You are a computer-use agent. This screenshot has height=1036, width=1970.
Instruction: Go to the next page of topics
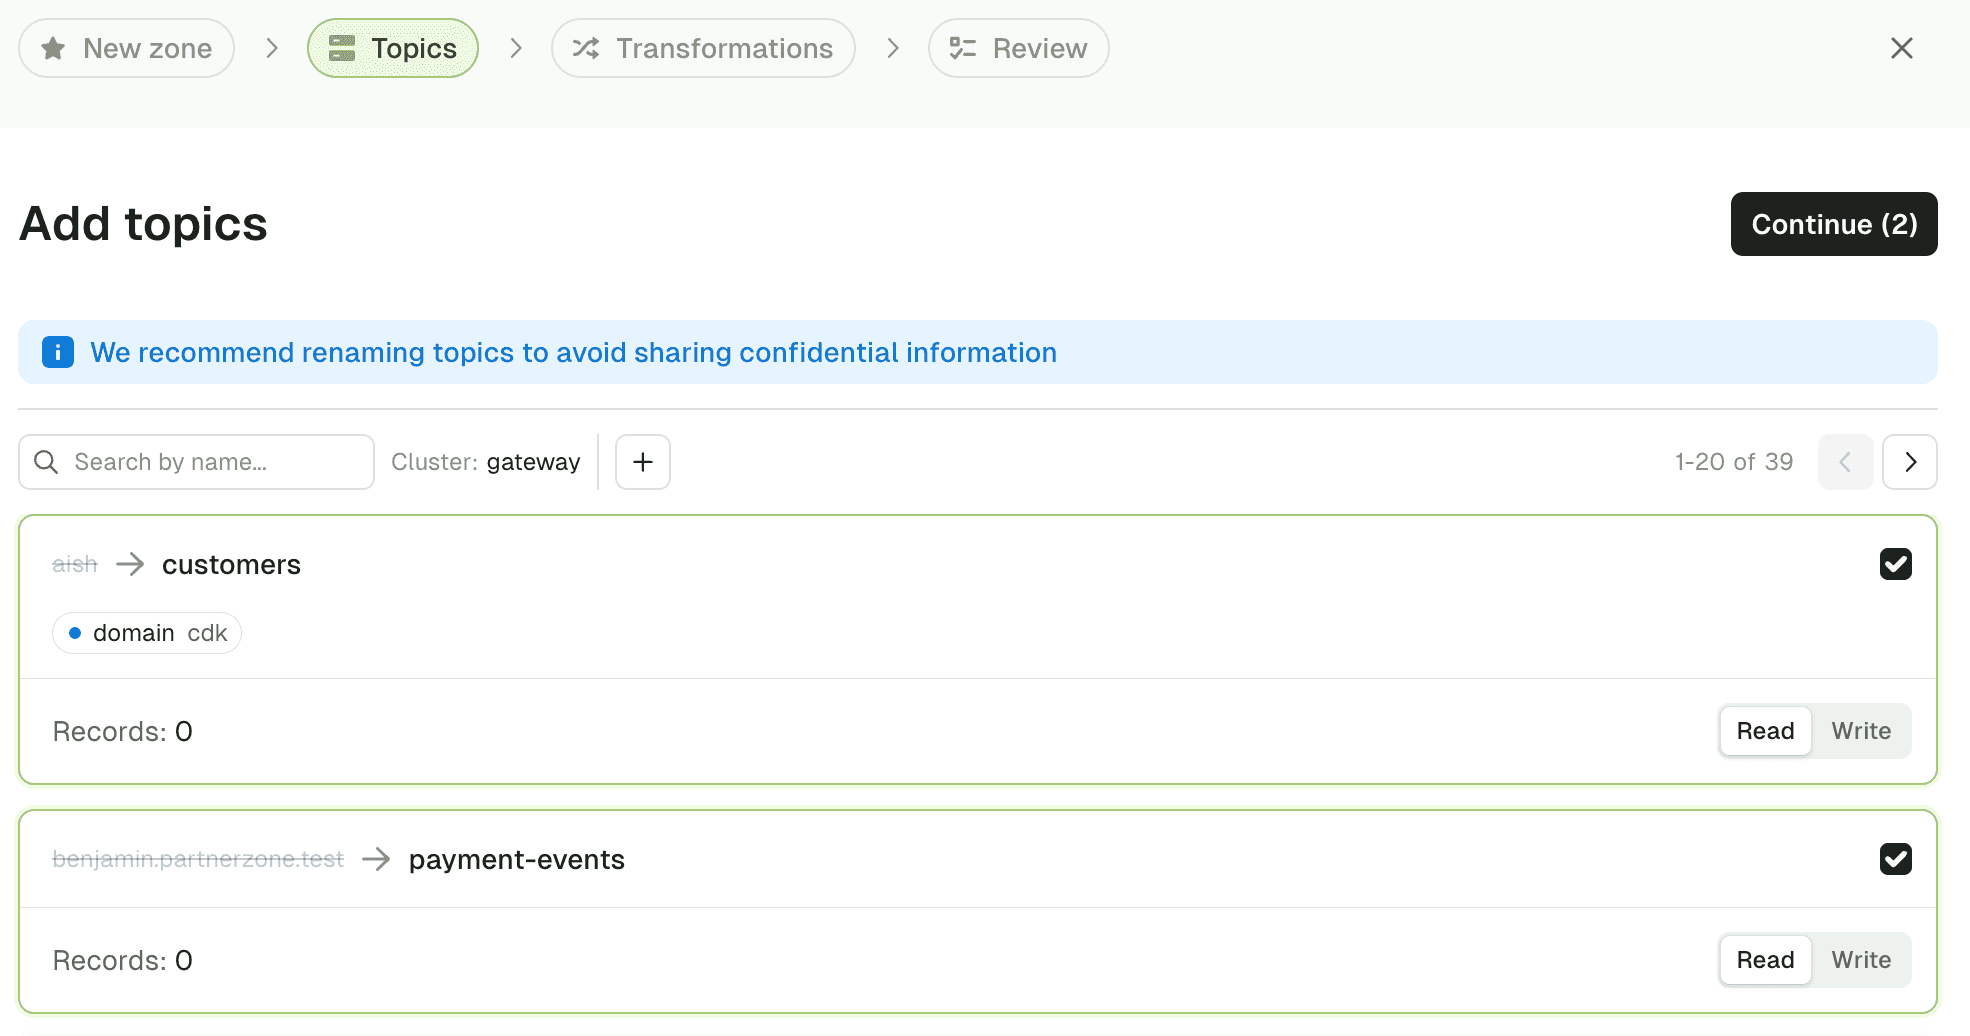pyautogui.click(x=1909, y=461)
